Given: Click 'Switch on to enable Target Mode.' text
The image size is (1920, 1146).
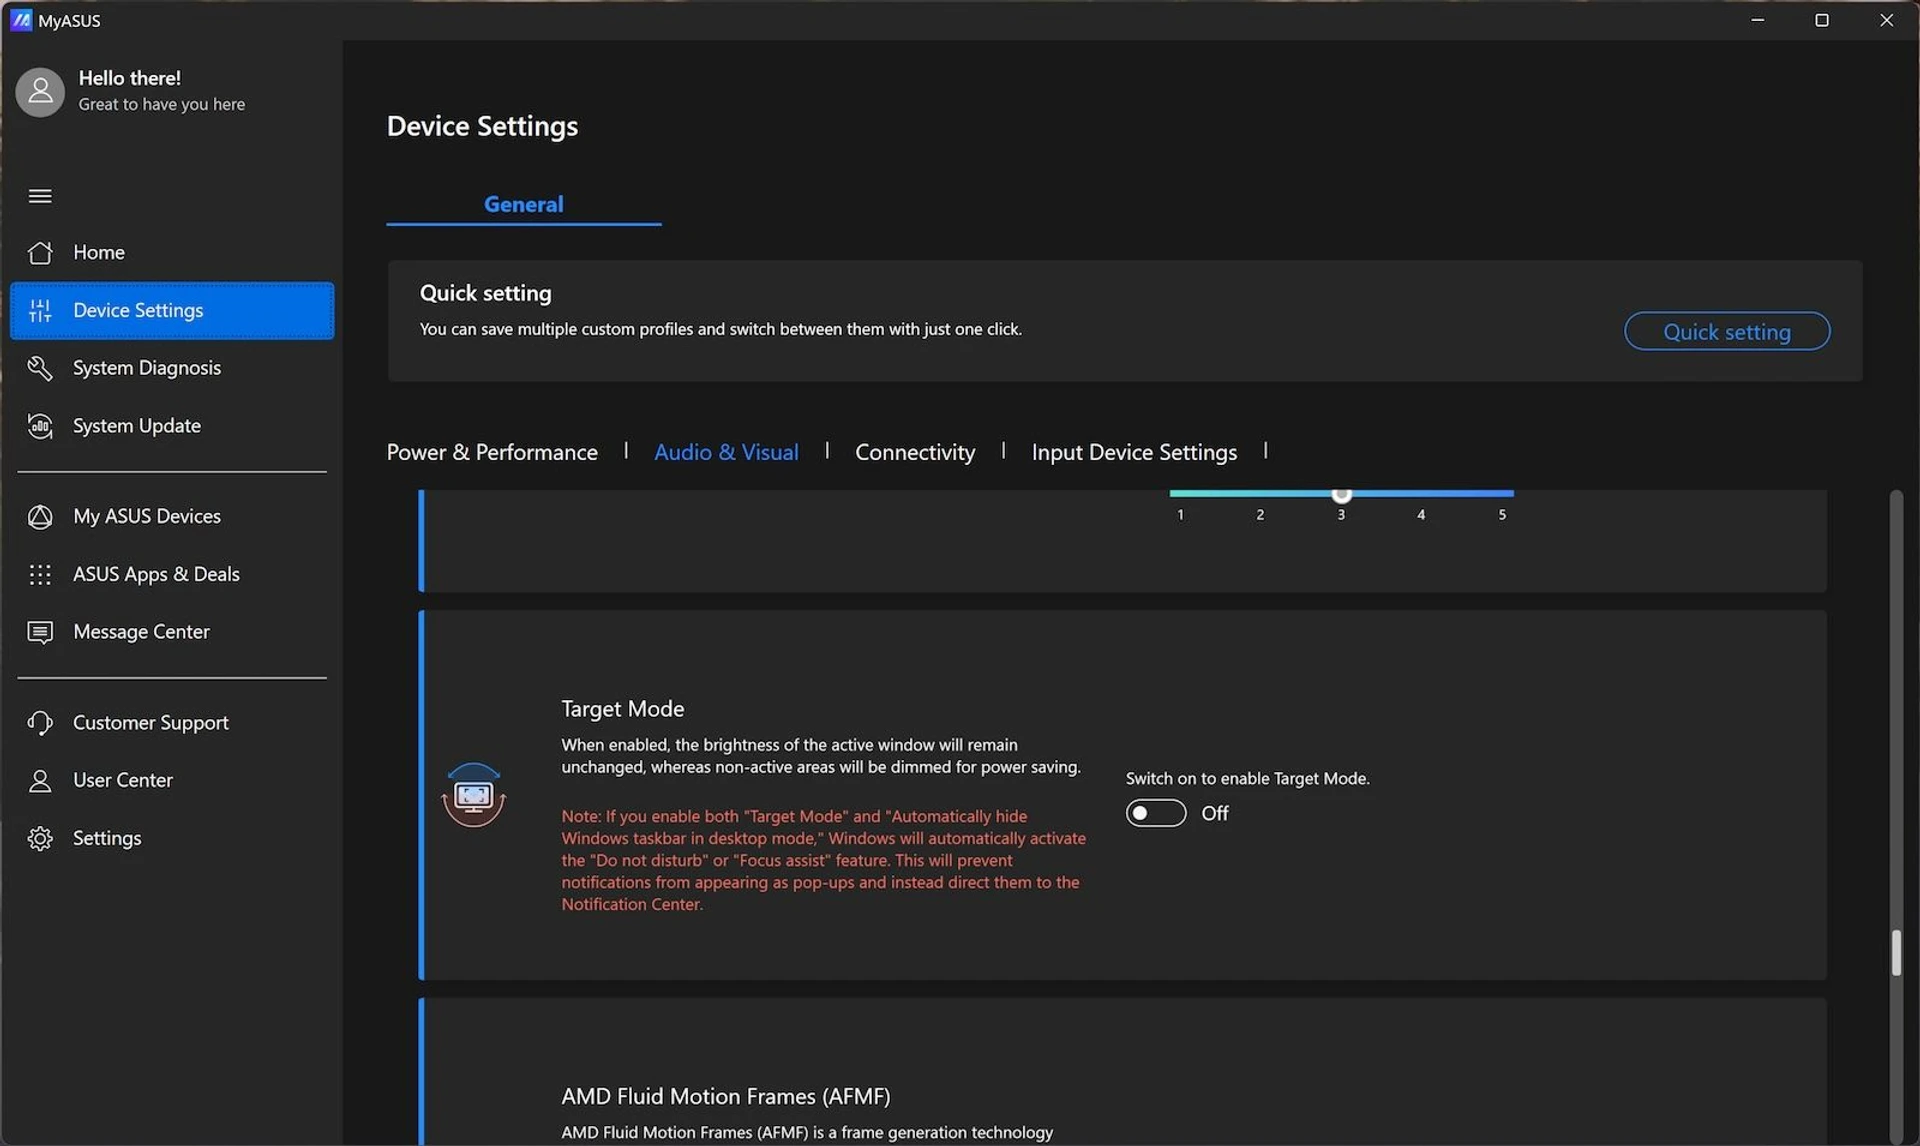Looking at the screenshot, I should click(1248, 779).
